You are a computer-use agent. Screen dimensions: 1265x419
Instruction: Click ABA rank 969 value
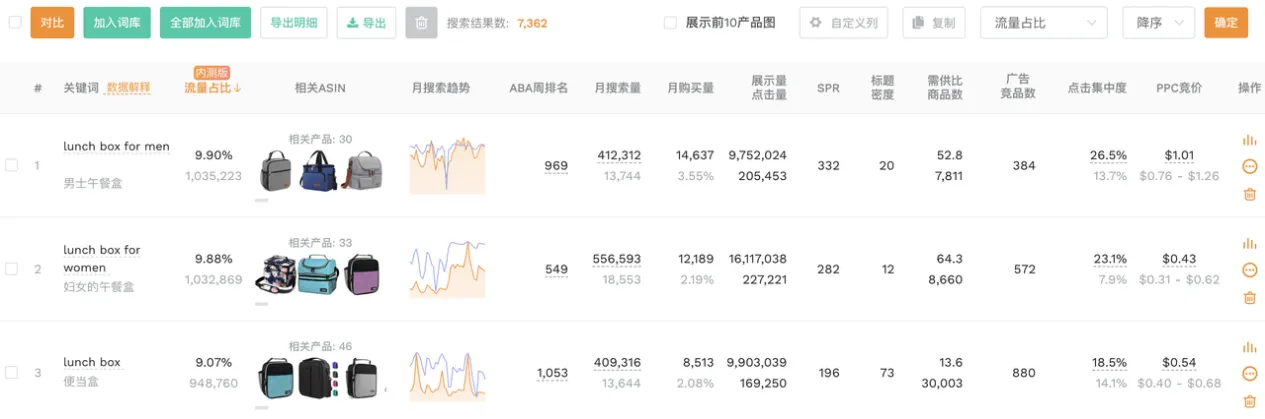click(556, 166)
